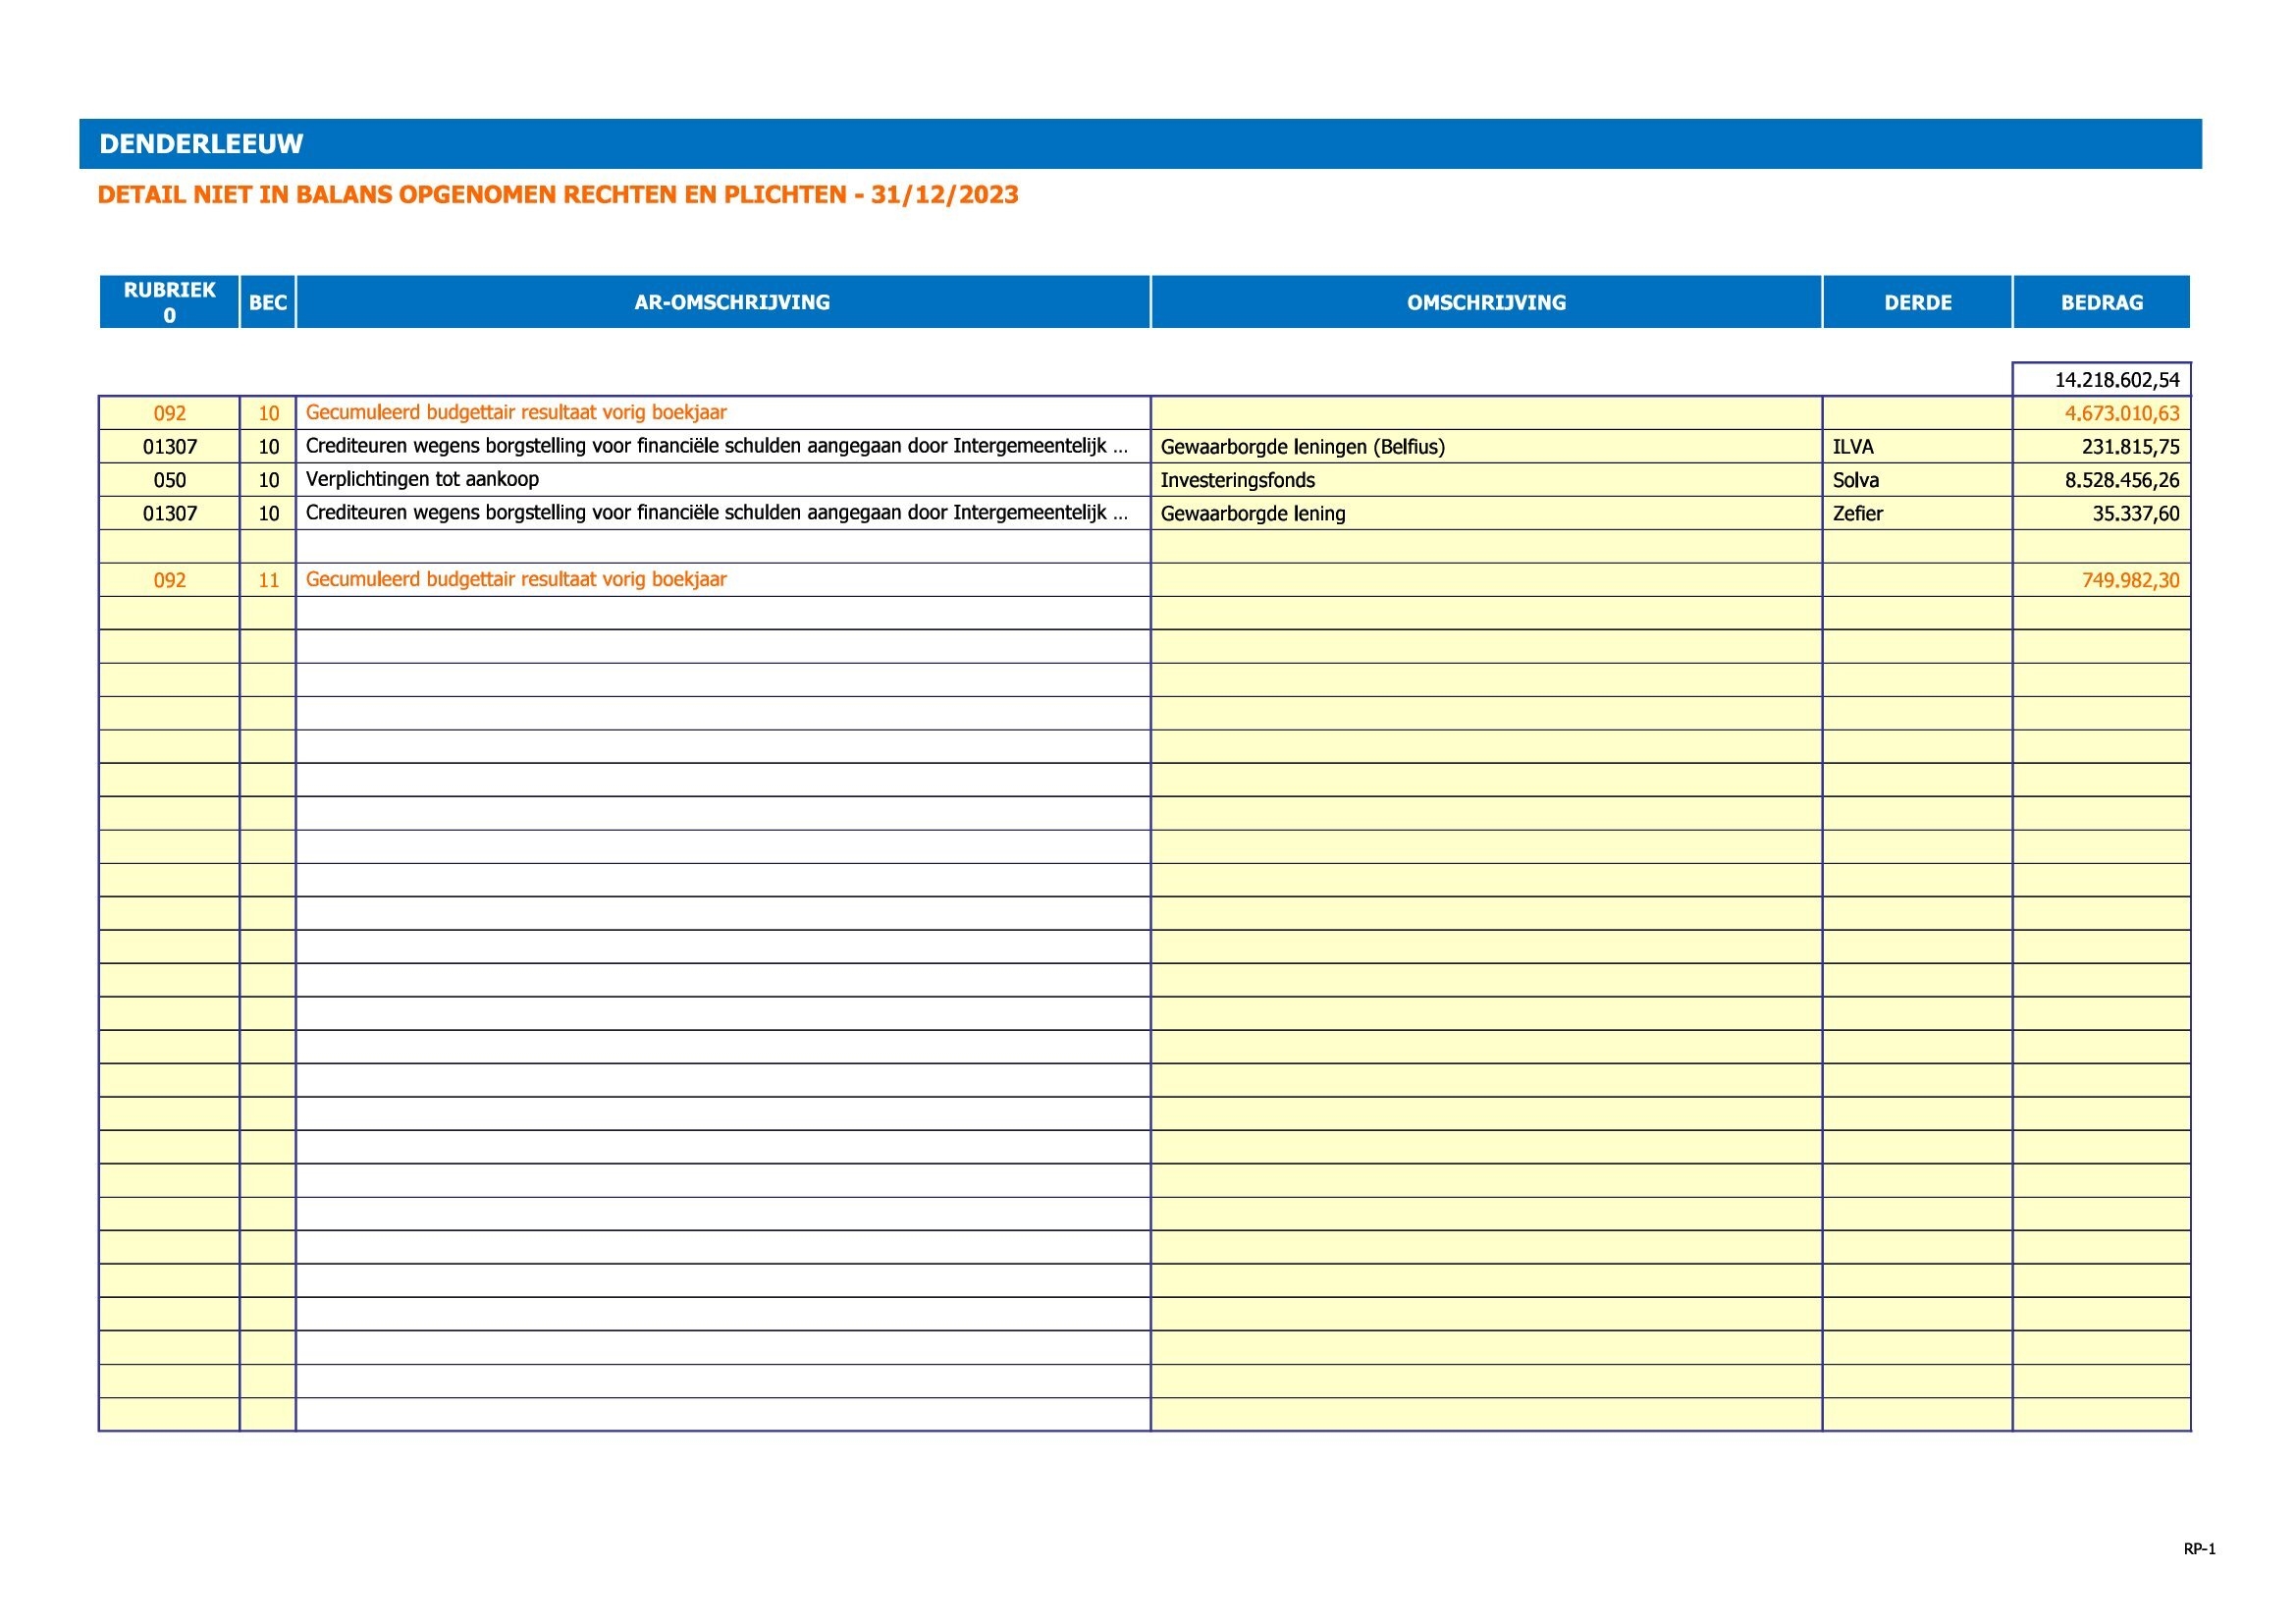Select rubriek 092 in the BEC 10 row
This screenshot has width=2296, height=1624.
point(169,413)
